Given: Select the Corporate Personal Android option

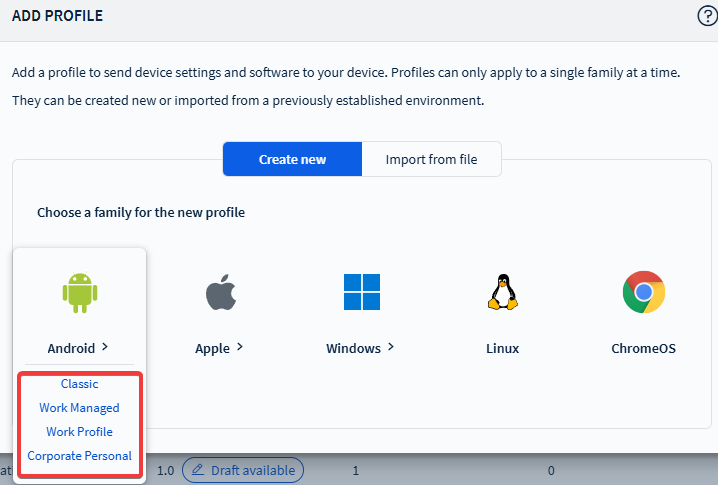Looking at the screenshot, I should (x=79, y=456).
